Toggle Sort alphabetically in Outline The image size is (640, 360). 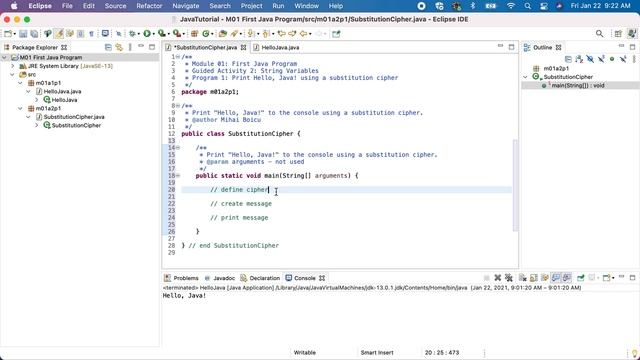(x=579, y=59)
